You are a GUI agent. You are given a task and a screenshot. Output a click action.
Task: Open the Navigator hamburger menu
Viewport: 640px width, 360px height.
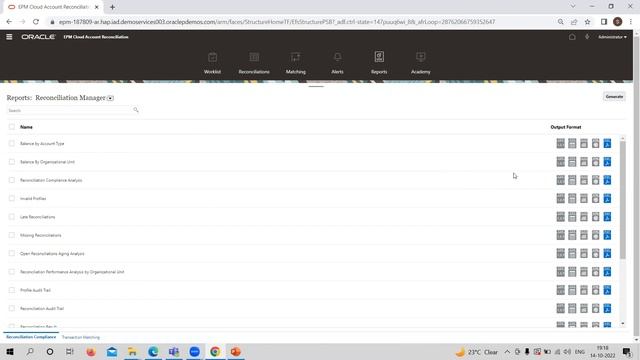click(x=9, y=37)
